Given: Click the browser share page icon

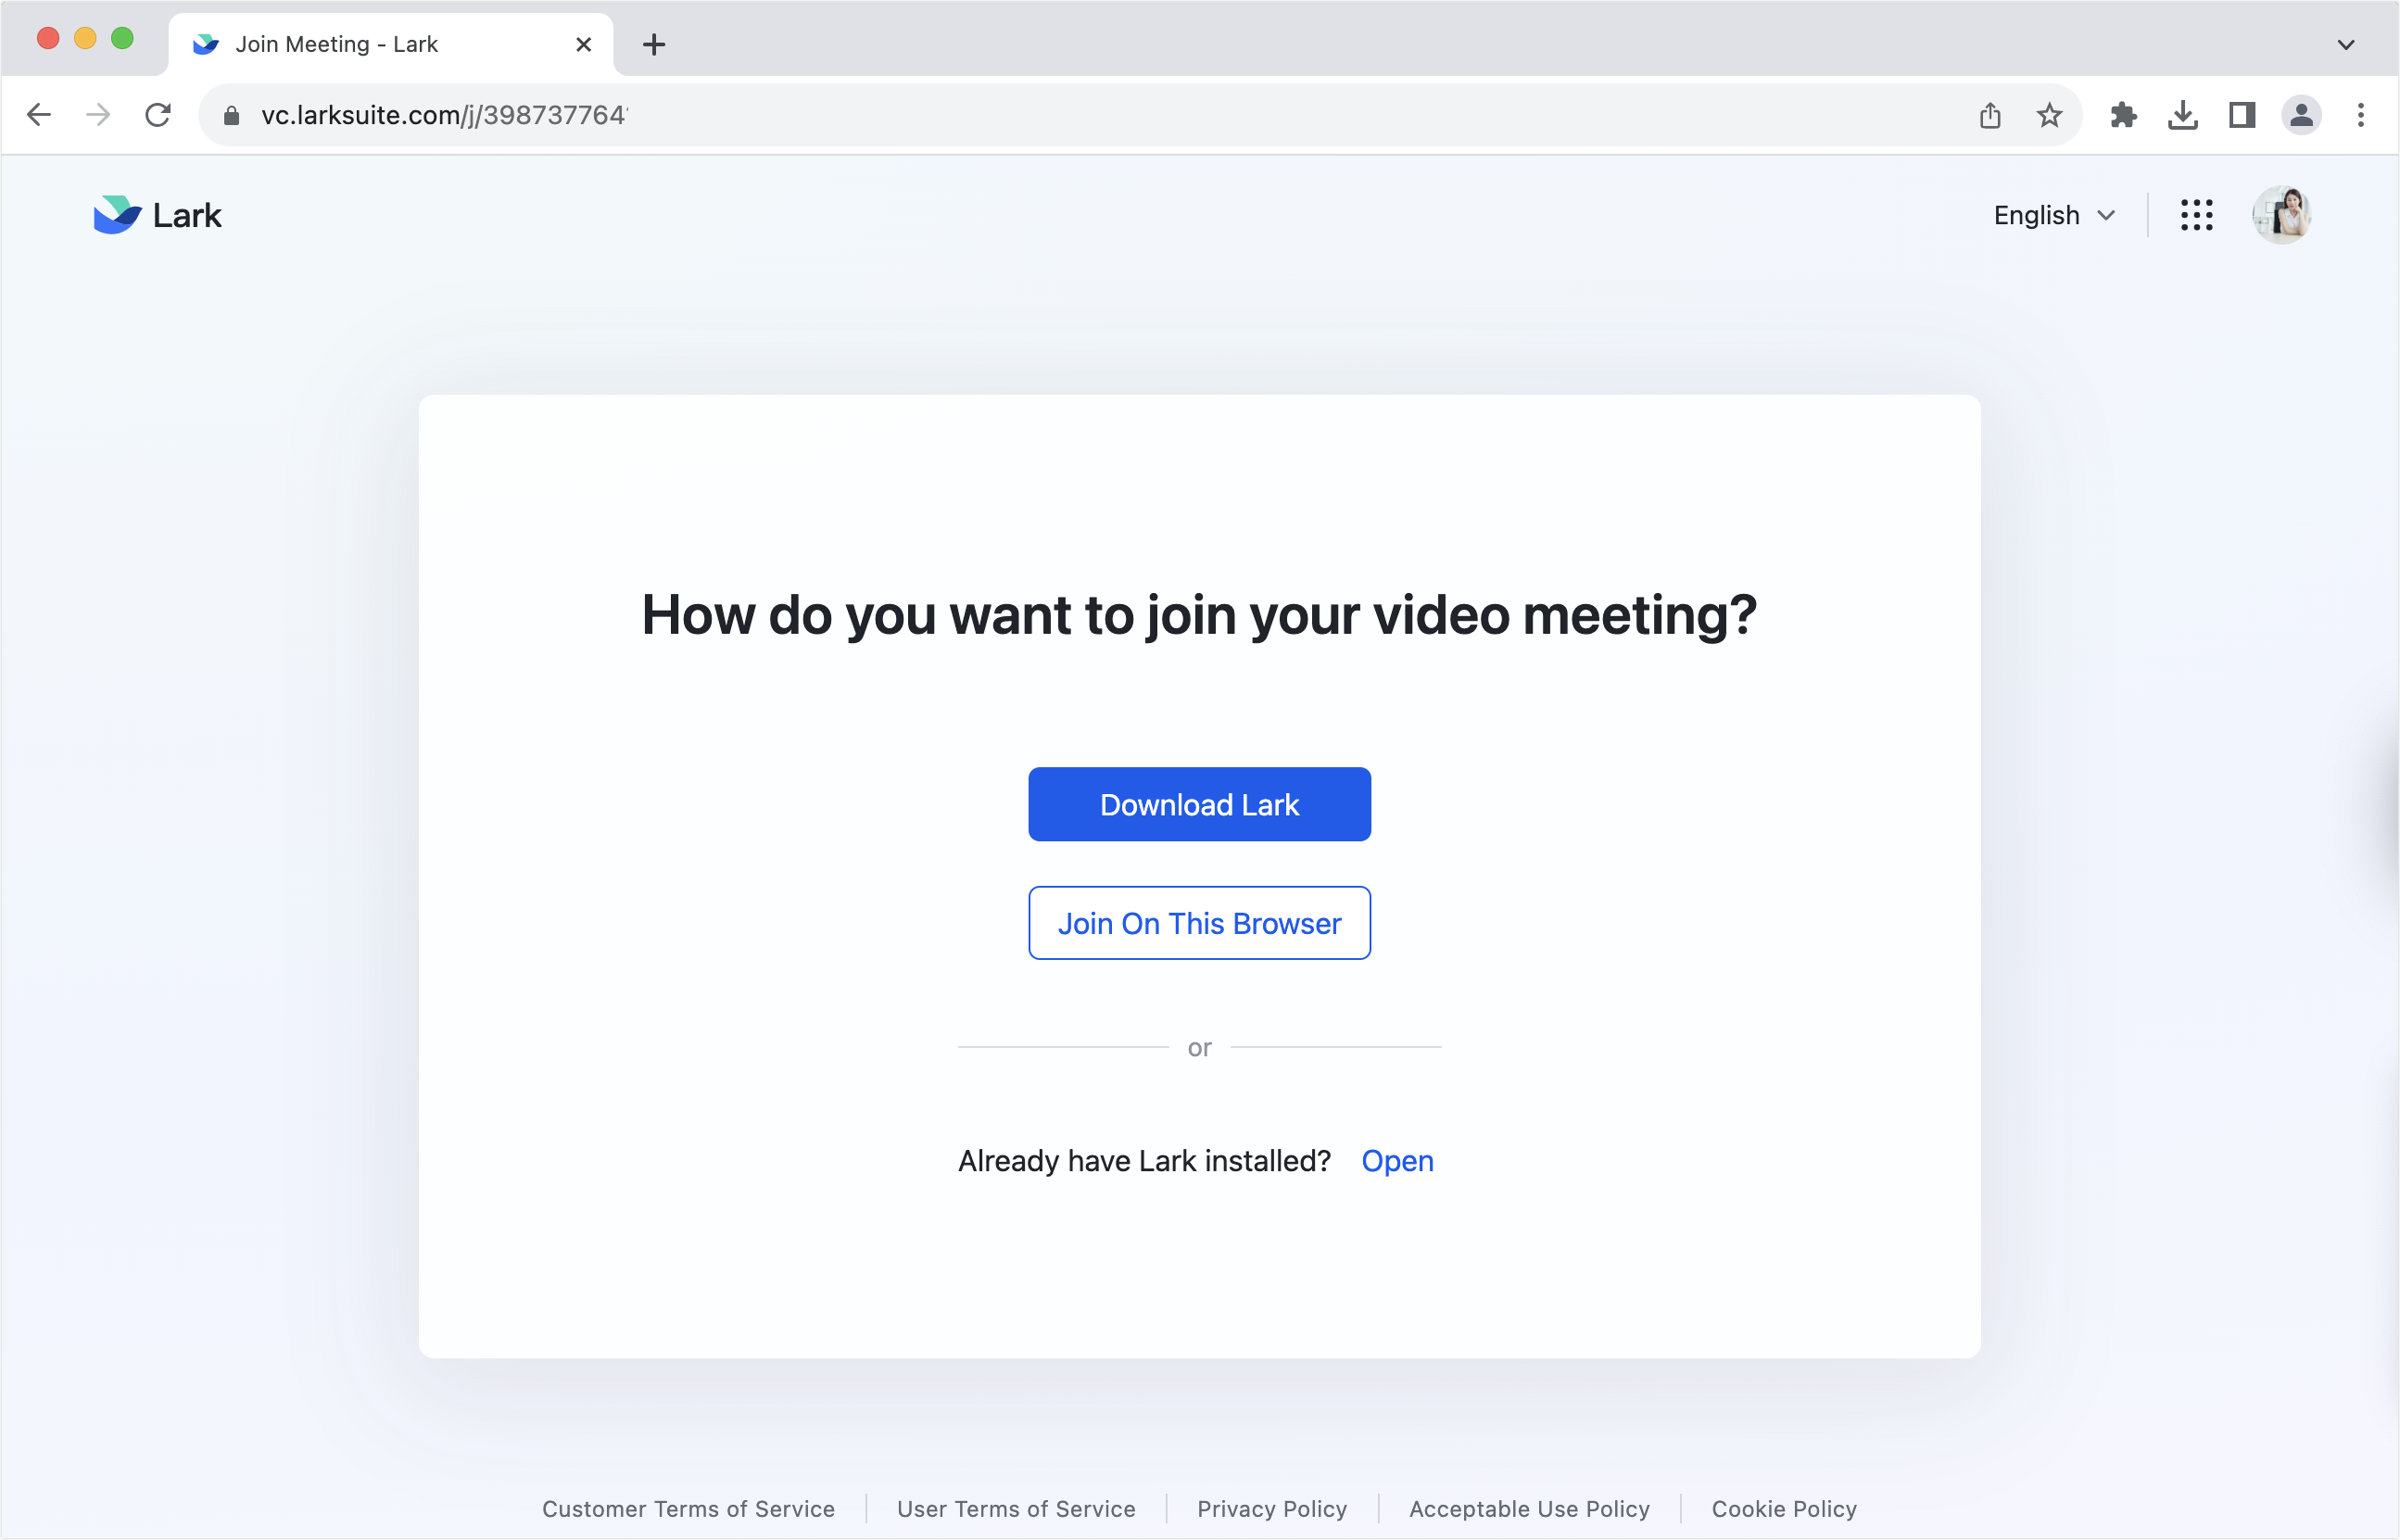Looking at the screenshot, I should 1990,115.
